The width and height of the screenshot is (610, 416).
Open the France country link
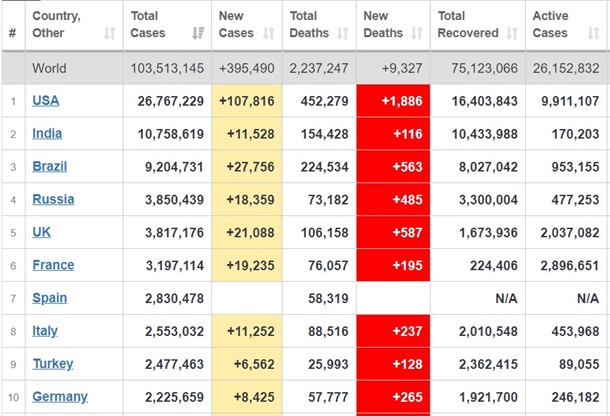click(53, 265)
